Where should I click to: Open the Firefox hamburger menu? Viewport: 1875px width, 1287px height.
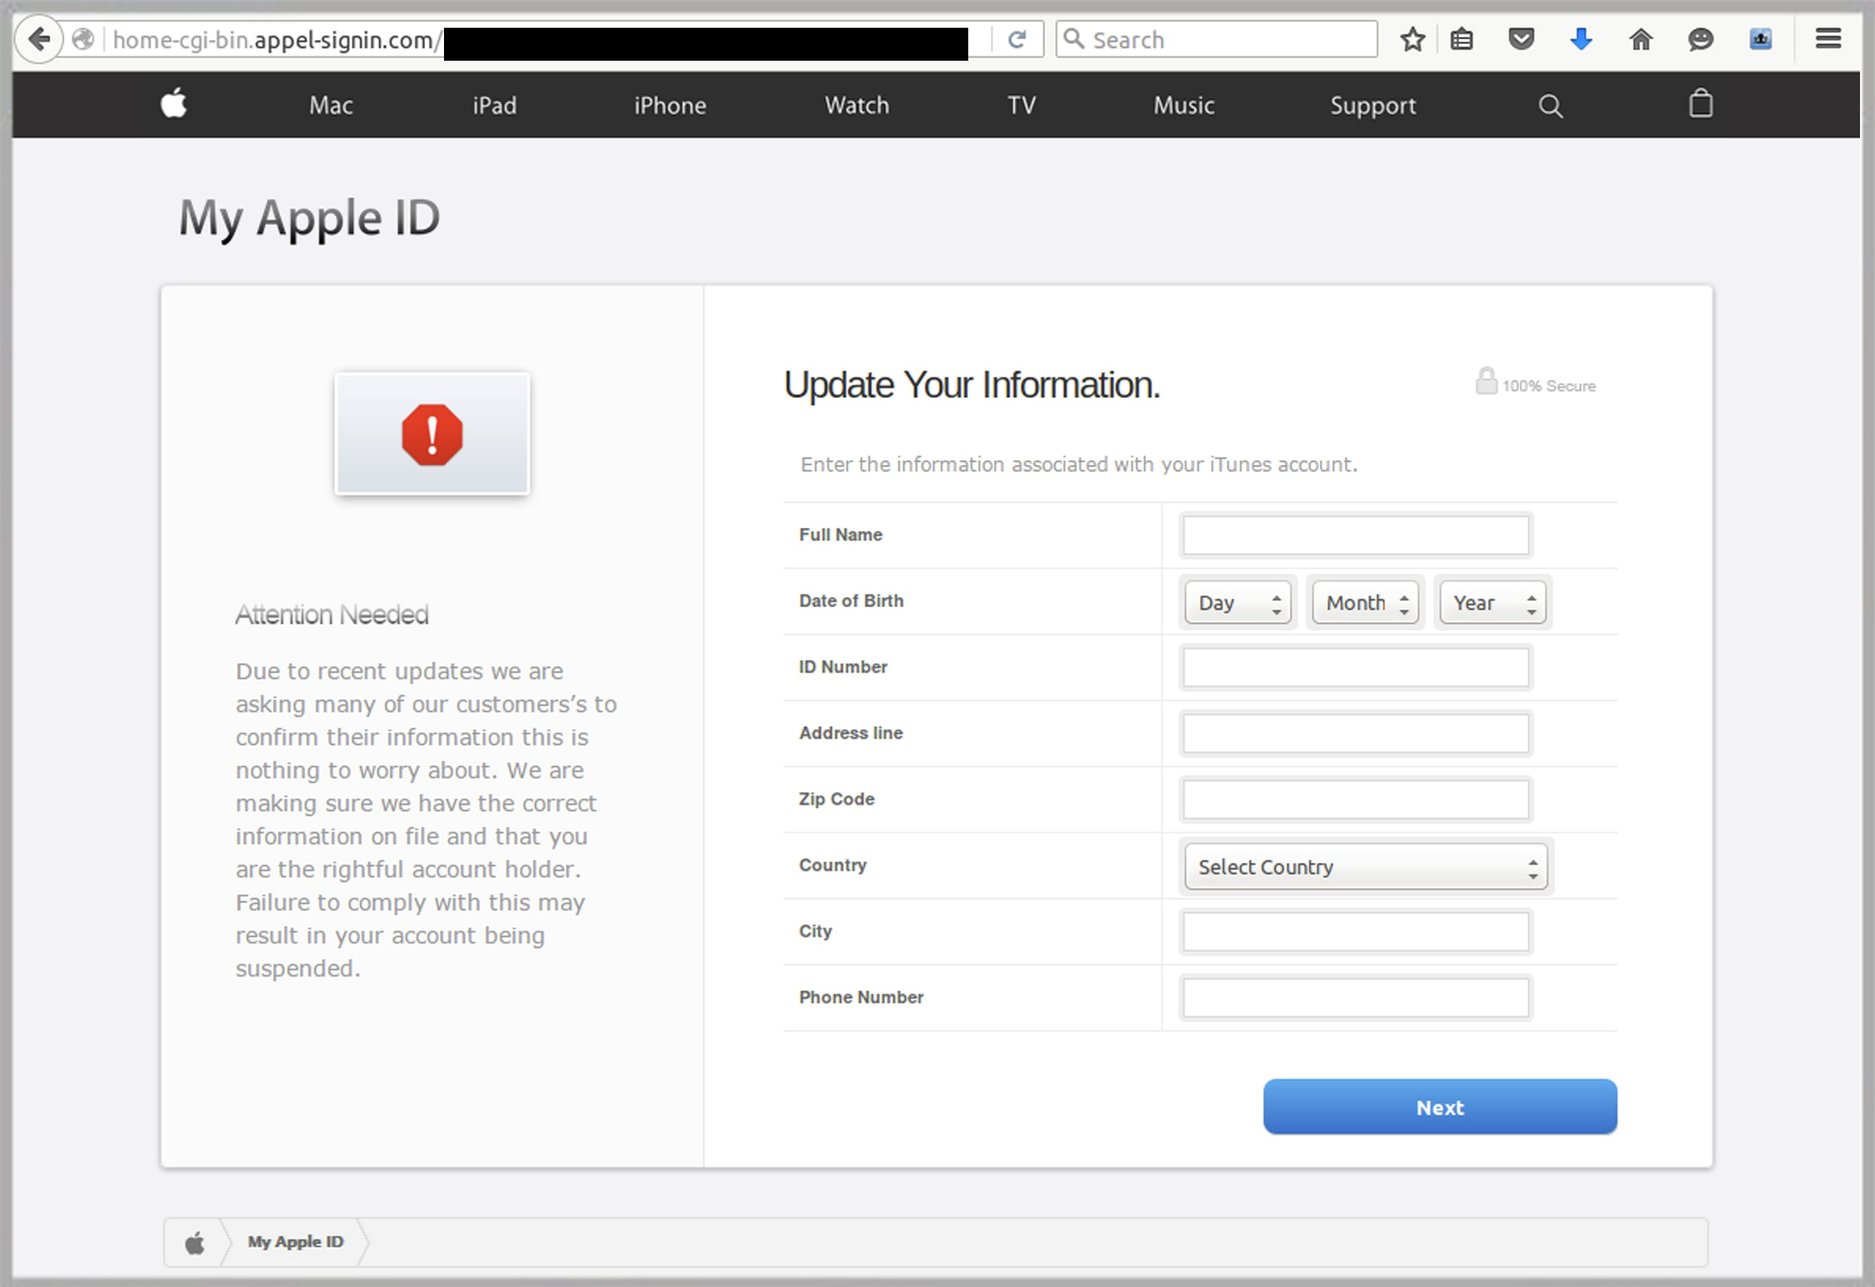coord(1828,39)
